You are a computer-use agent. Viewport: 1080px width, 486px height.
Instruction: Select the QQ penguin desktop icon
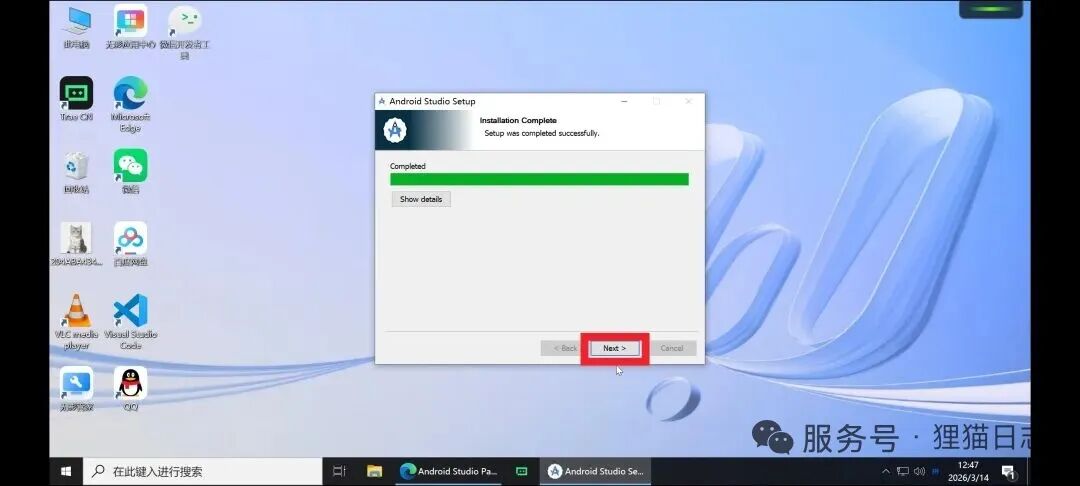(x=130, y=389)
